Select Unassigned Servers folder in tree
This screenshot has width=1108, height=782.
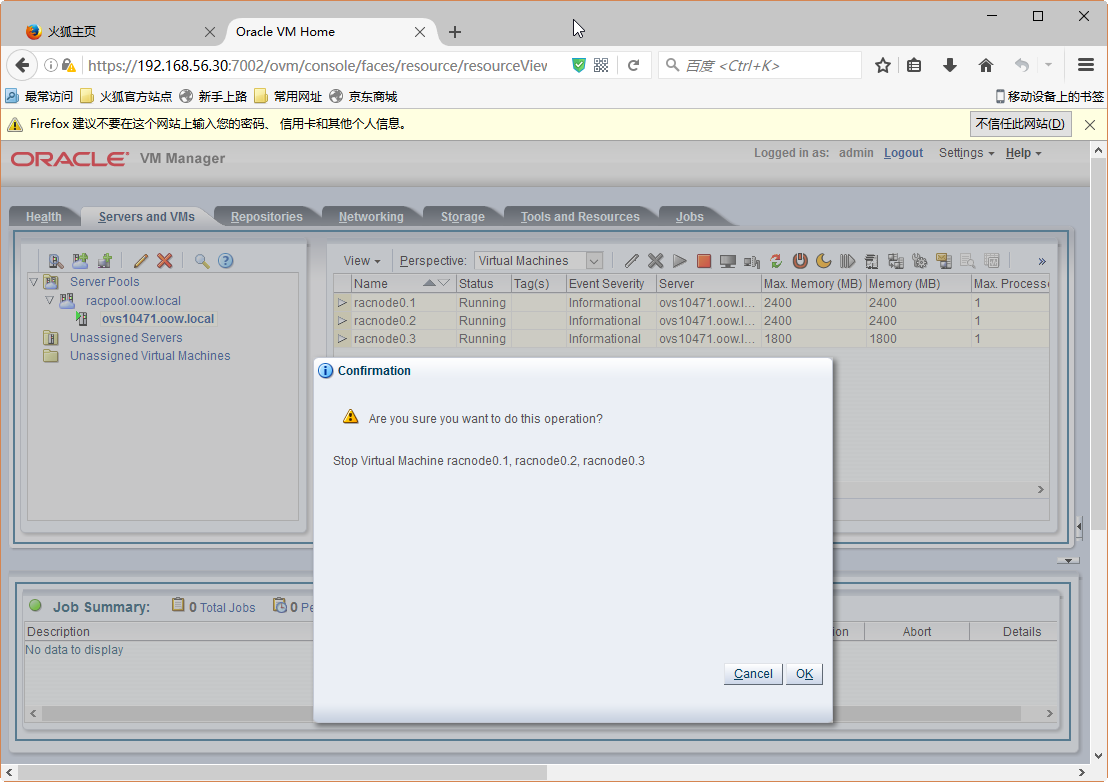tap(126, 338)
